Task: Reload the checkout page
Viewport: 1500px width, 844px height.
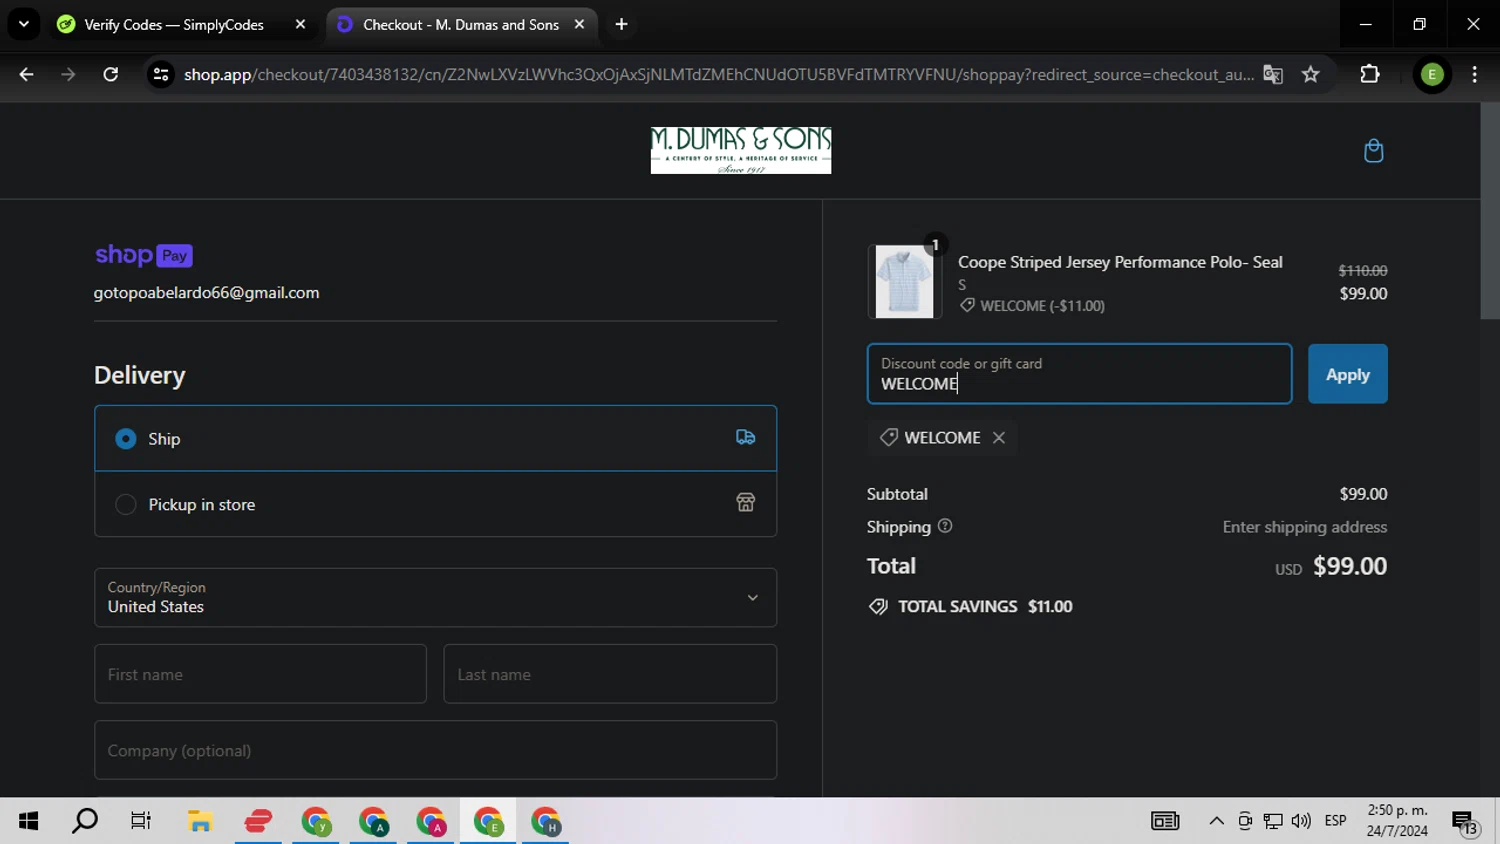Action: (x=110, y=74)
